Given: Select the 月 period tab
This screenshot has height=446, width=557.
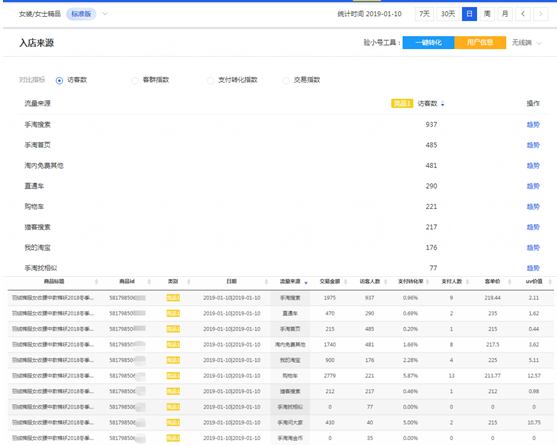Looking at the screenshot, I should coord(505,14).
